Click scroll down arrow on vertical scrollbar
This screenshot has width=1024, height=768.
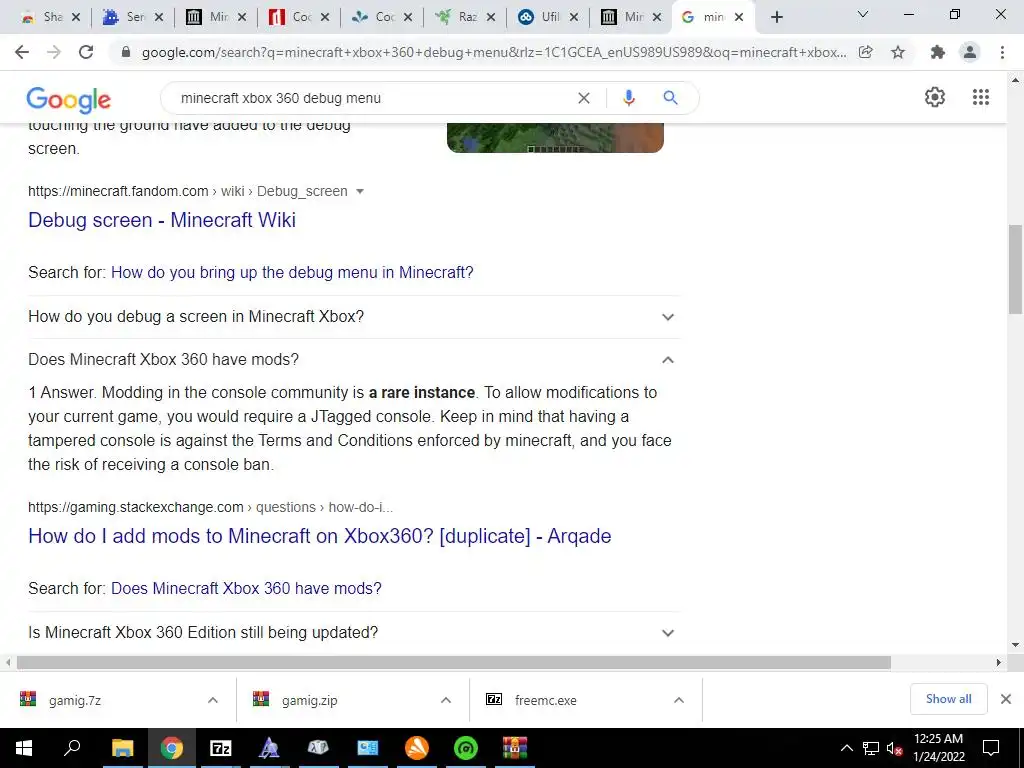click(1015, 645)
